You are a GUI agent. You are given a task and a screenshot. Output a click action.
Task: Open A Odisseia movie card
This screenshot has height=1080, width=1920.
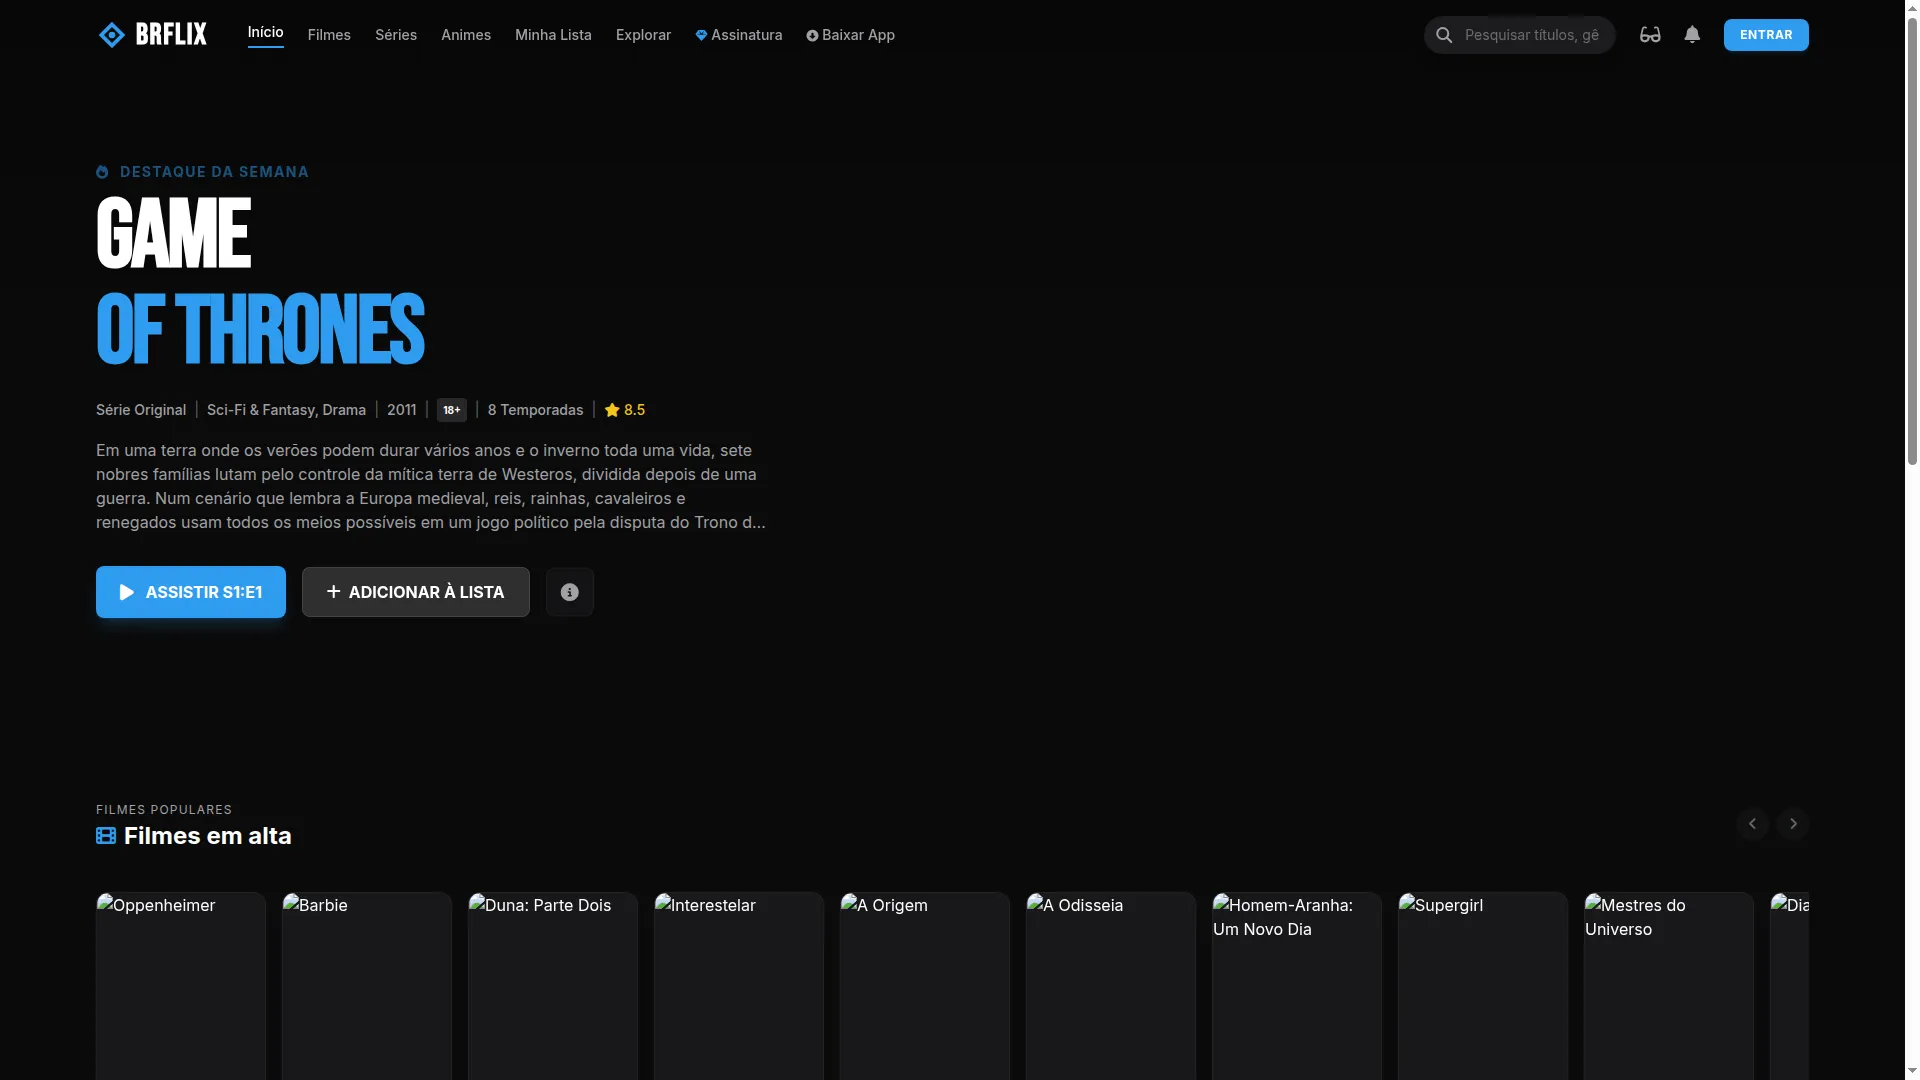click(1111, 986)
